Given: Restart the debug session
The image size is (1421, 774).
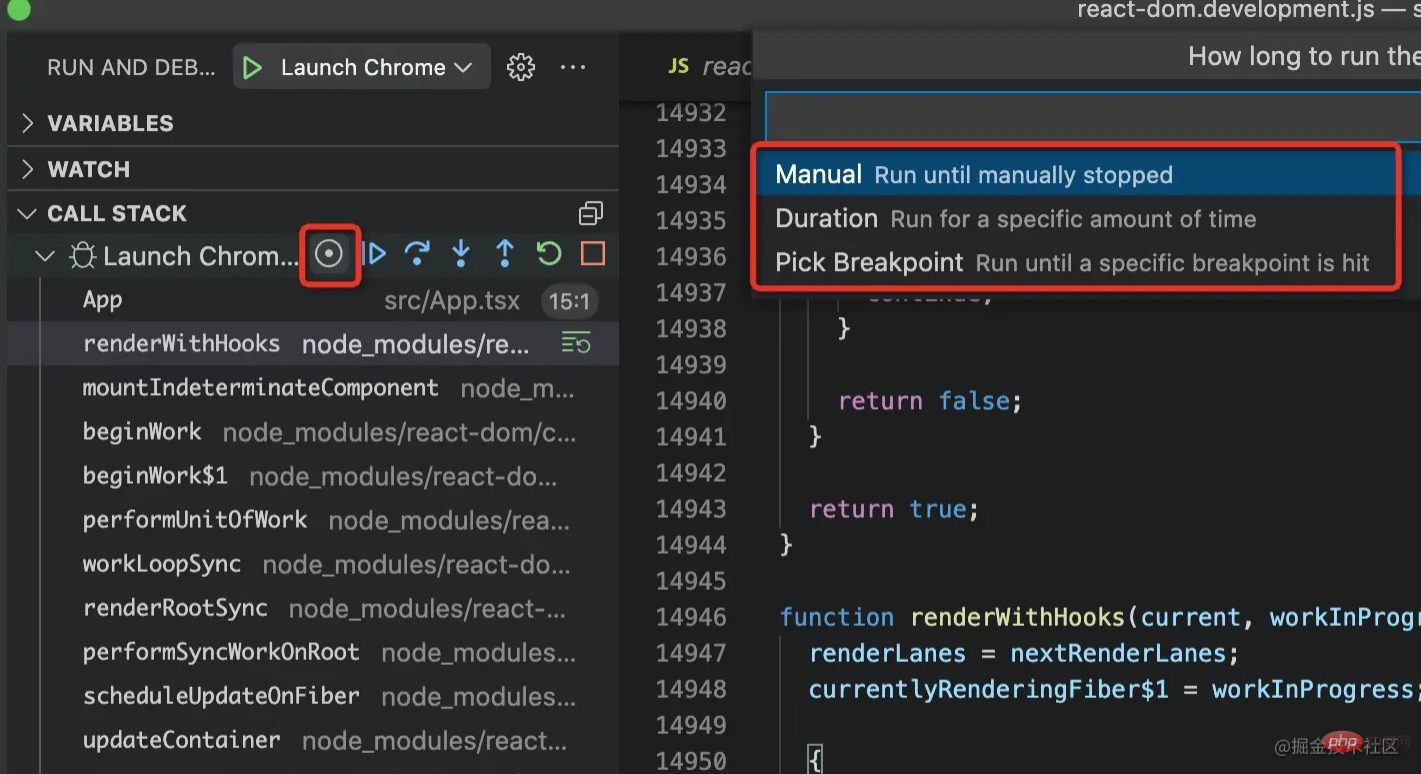Looking at the screenshot, I should pyautogui.click(x=549, y=255).
